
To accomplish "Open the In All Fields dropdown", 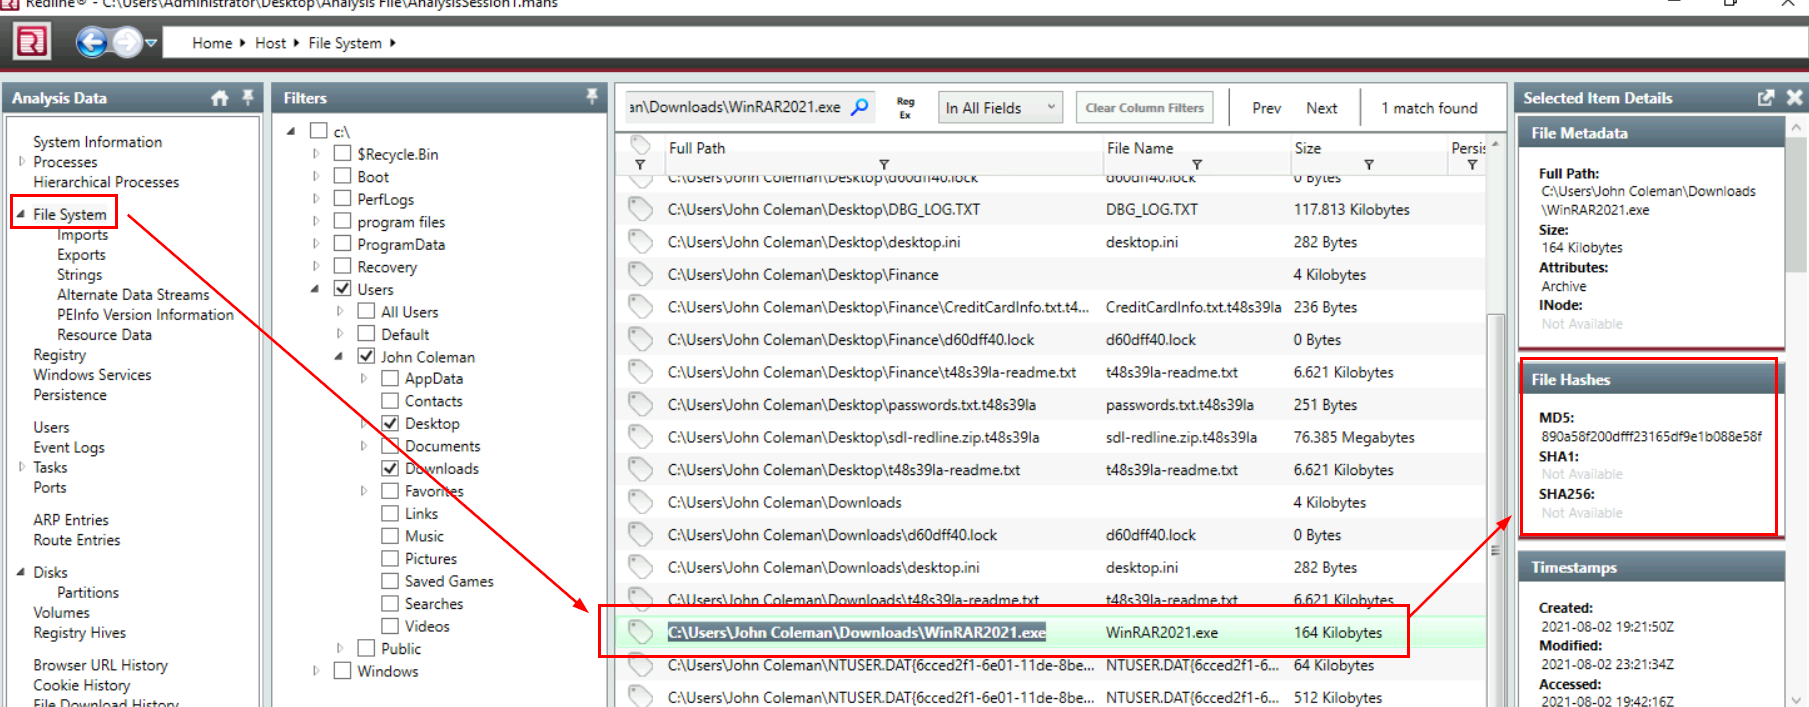I will coord(1000,108).
